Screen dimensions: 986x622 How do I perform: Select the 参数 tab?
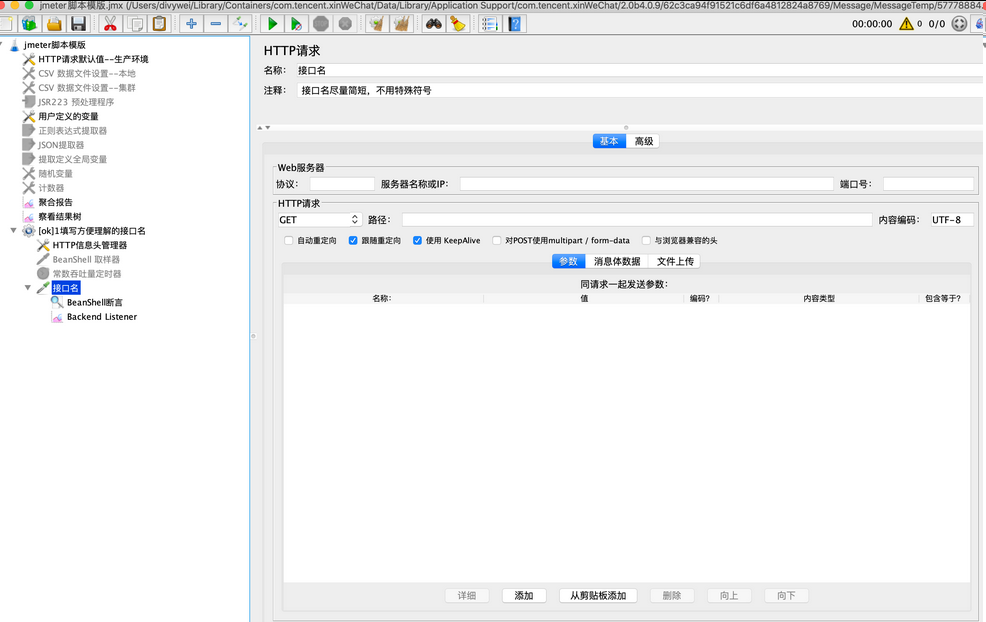(x=568, y=261)
